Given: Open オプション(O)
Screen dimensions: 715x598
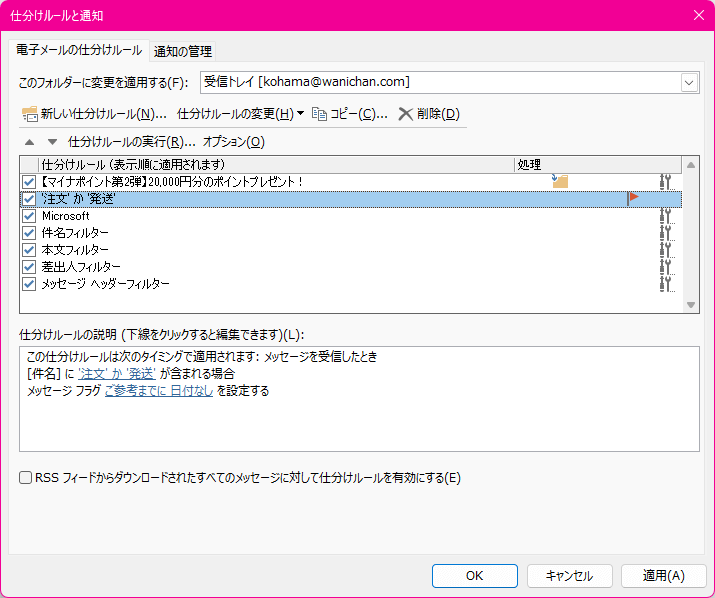Looking at the screenshot, I should (x=233, y=142).
